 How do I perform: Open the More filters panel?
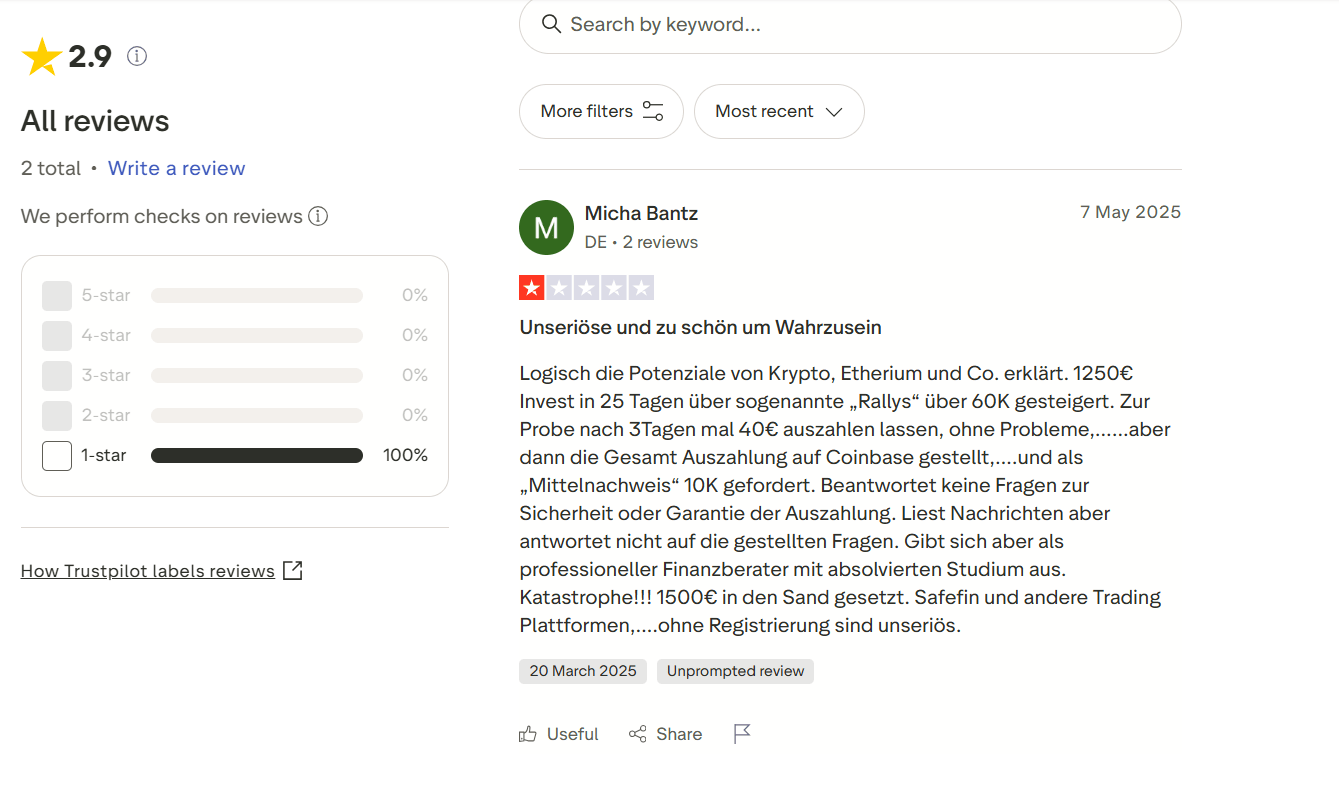pyautogui.click(x=601, y=111)
